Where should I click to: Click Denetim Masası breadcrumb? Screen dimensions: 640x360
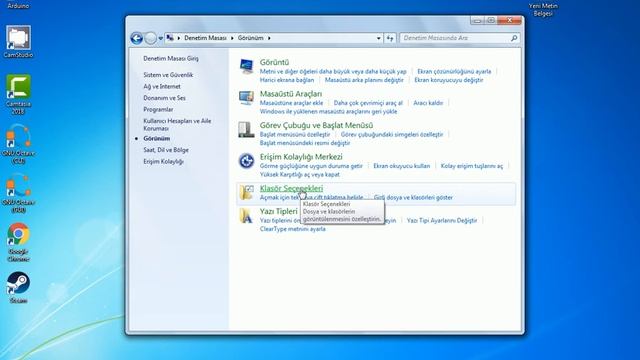[205, 38]
